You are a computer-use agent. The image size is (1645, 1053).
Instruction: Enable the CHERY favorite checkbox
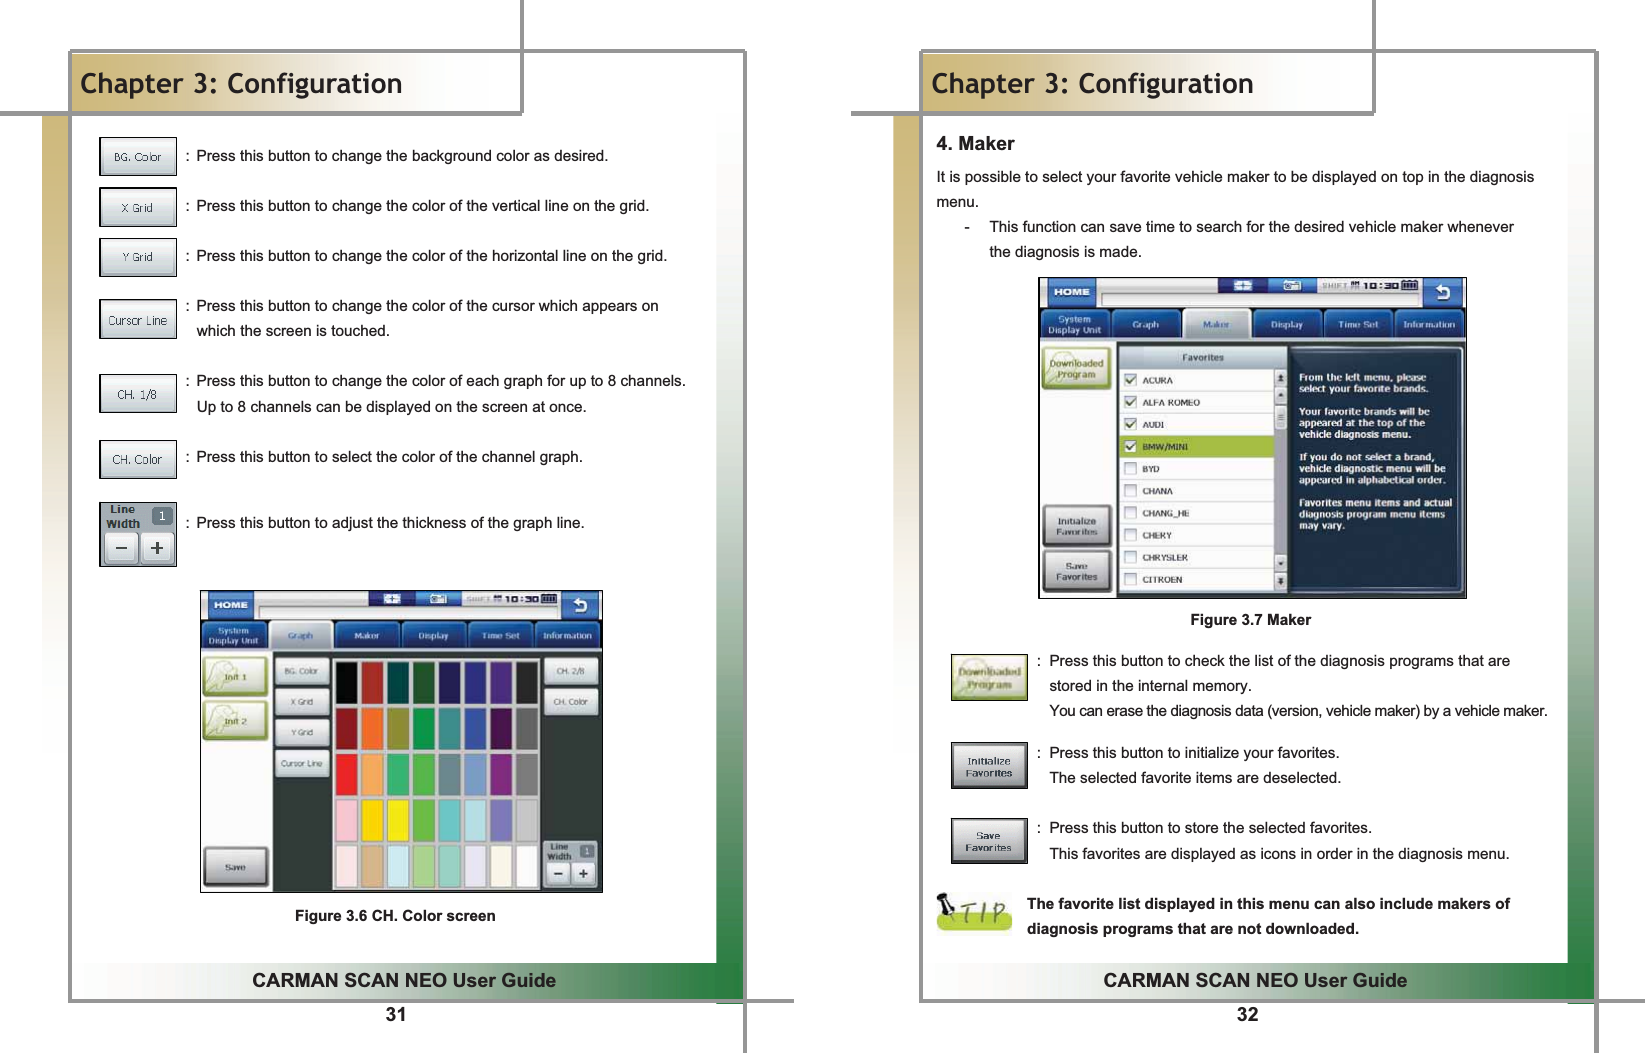coord(1131,535)
